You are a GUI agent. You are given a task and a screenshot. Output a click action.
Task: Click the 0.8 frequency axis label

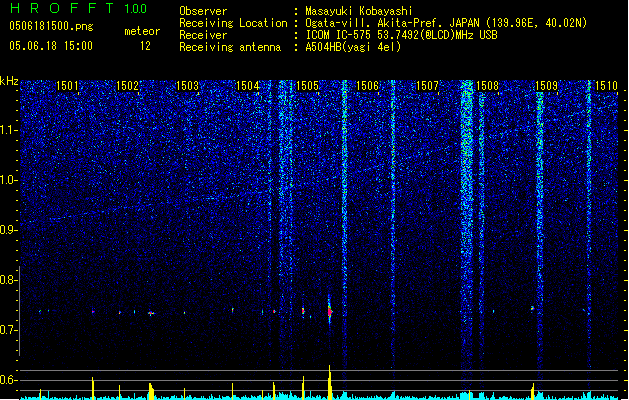(x=9, y=280)
